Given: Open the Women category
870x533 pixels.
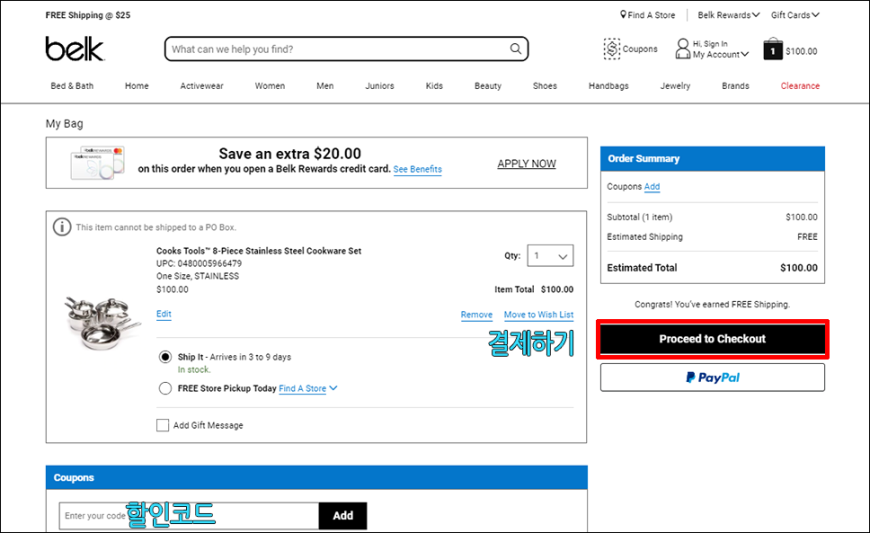Looking at the screenshot, I should [x=270, y=86].
